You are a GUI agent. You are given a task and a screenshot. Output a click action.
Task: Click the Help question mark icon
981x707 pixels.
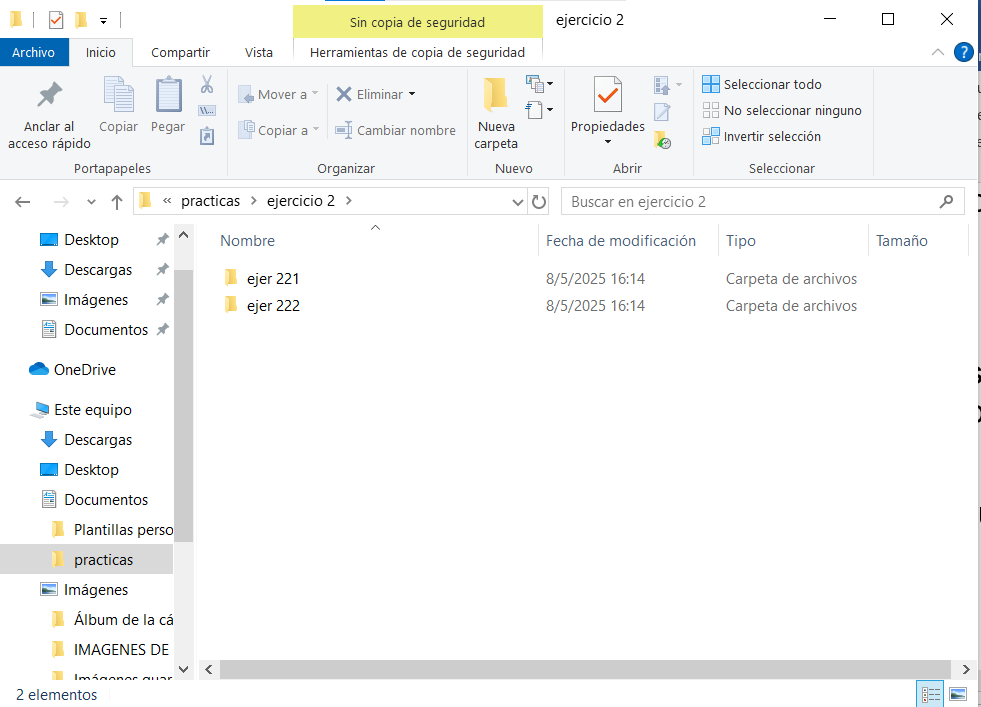[964, 53]
